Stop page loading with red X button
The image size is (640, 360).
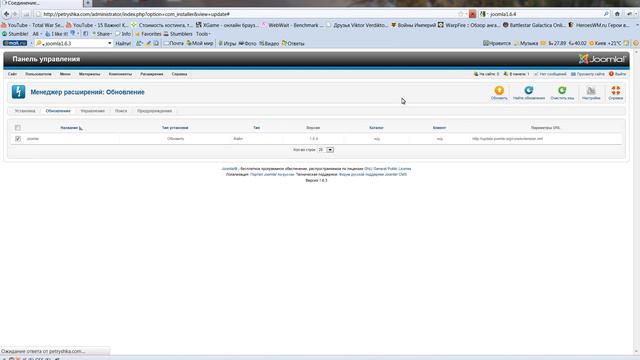pyautogui.click(x=473, y=14)
